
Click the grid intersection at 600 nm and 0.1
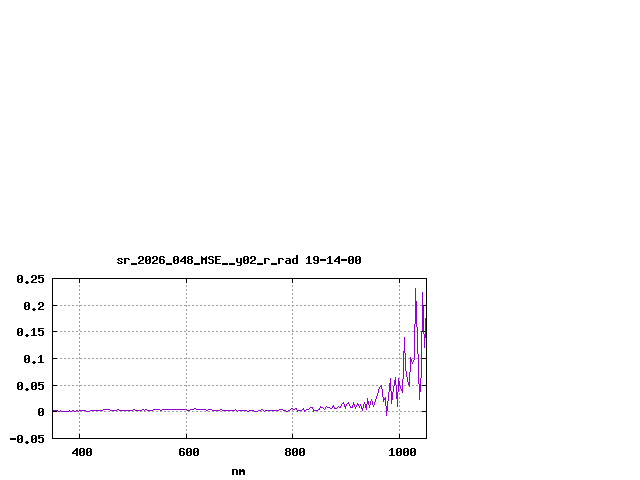click(186, 358)
